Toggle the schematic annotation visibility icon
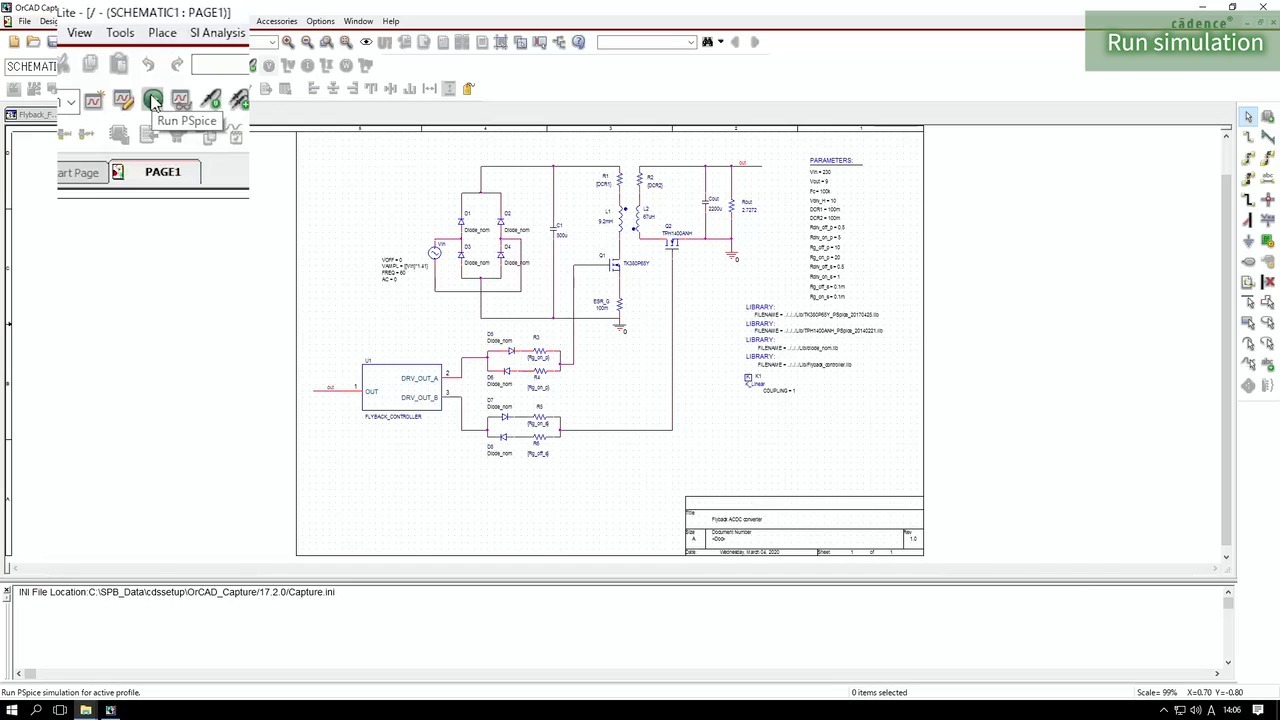Screen dimensions: 1280x720 point(364,42)
